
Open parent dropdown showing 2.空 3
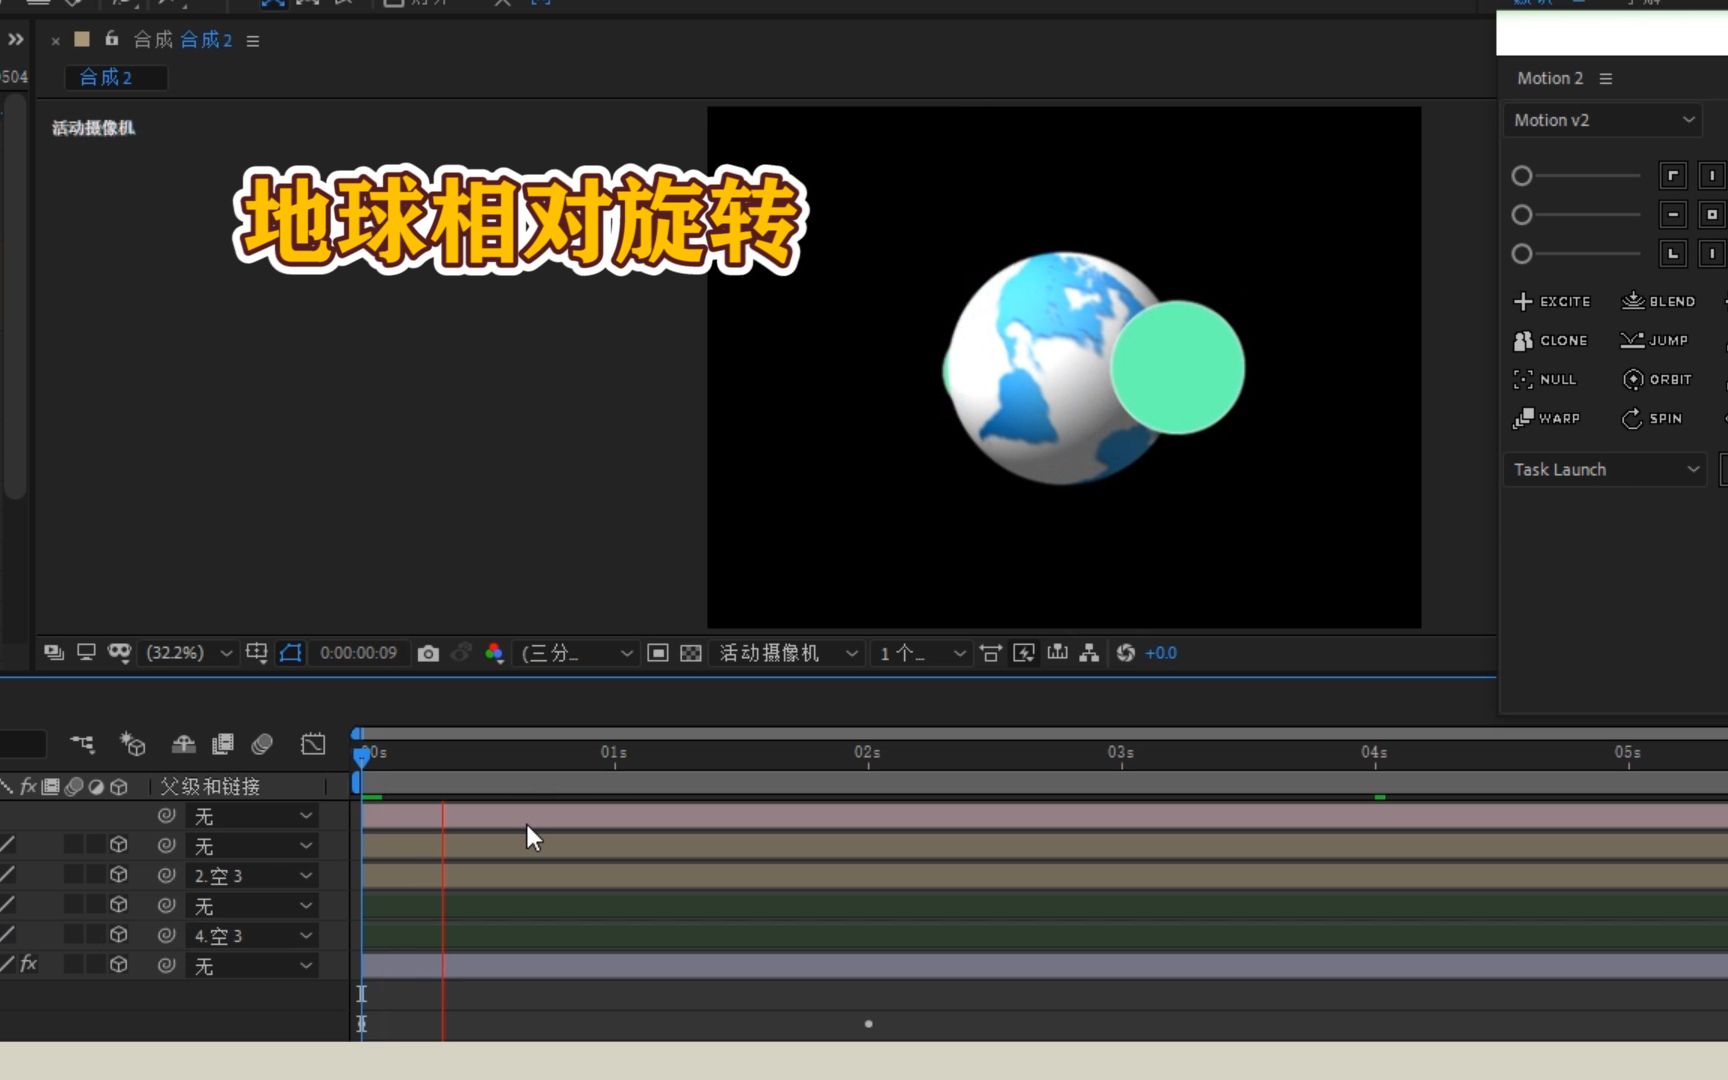click(x=252, y=876)
